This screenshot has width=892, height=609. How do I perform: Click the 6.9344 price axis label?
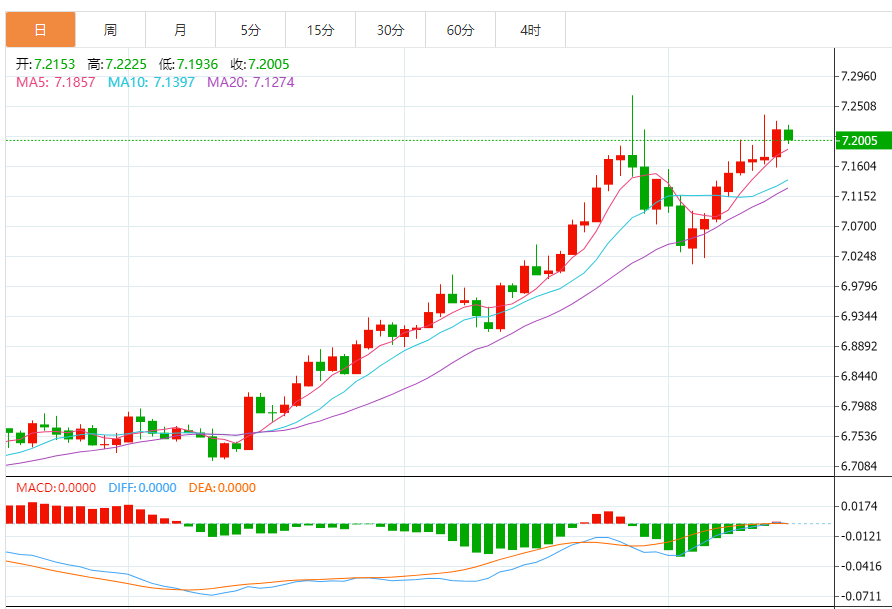tap(858, 316)
